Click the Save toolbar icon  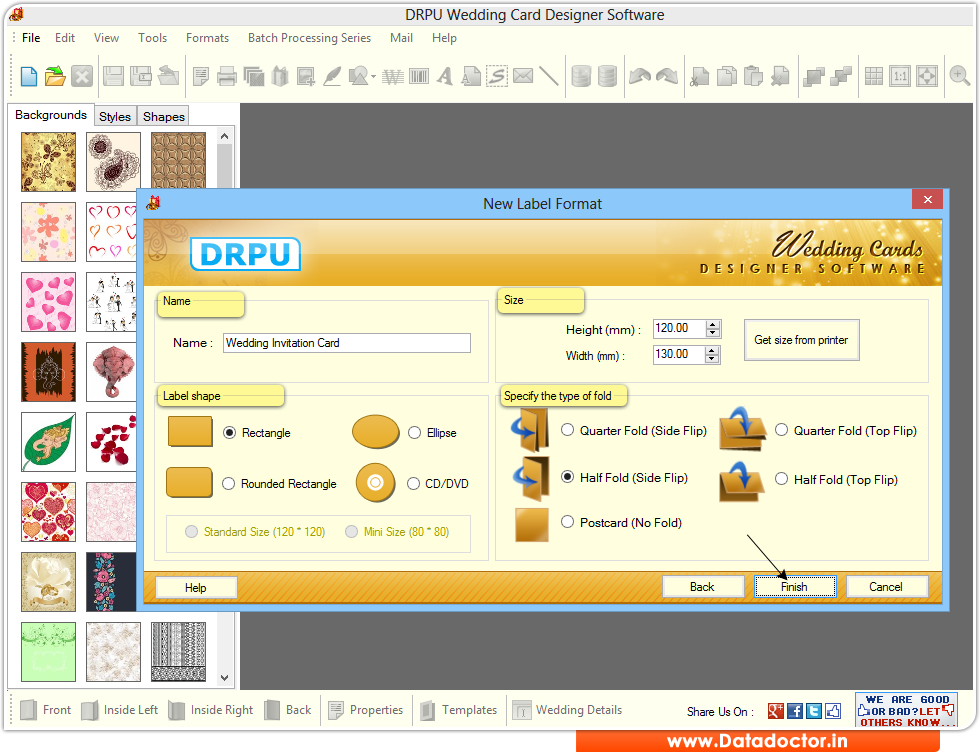113,76
